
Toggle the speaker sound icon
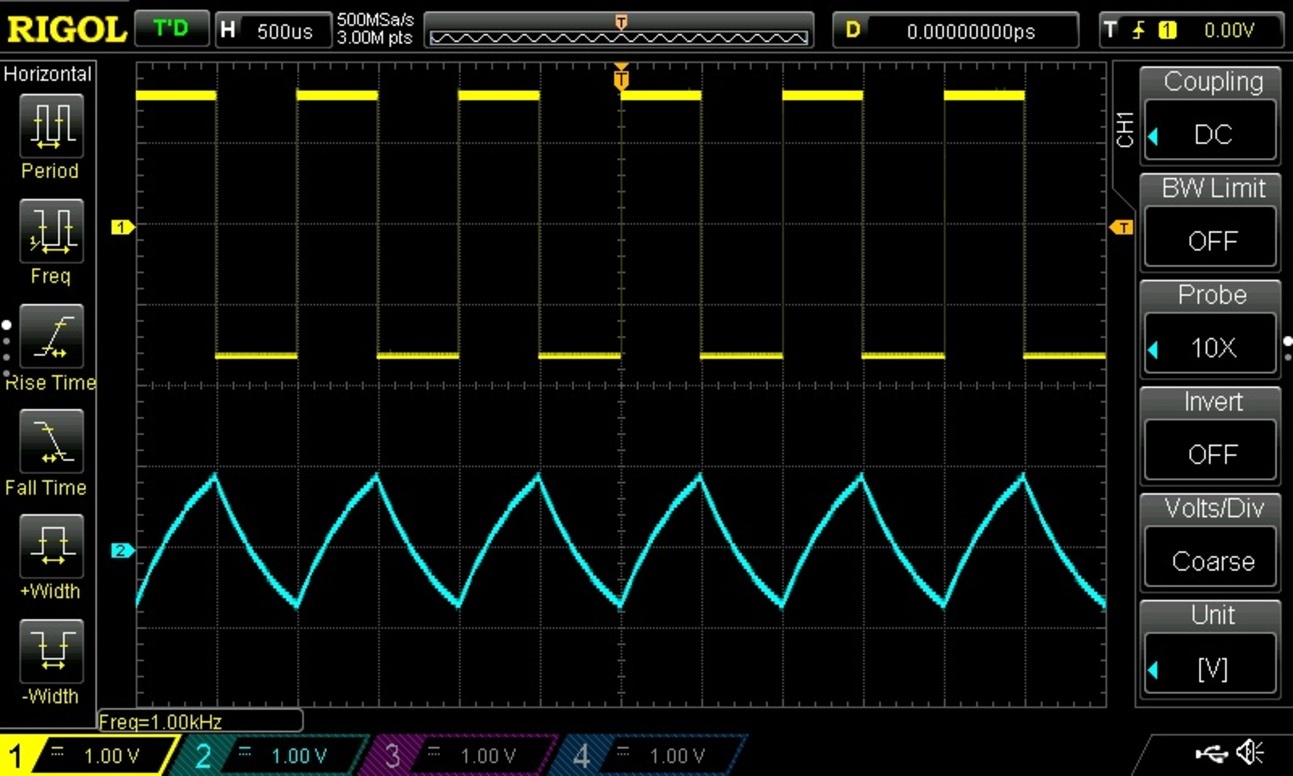1248,752
